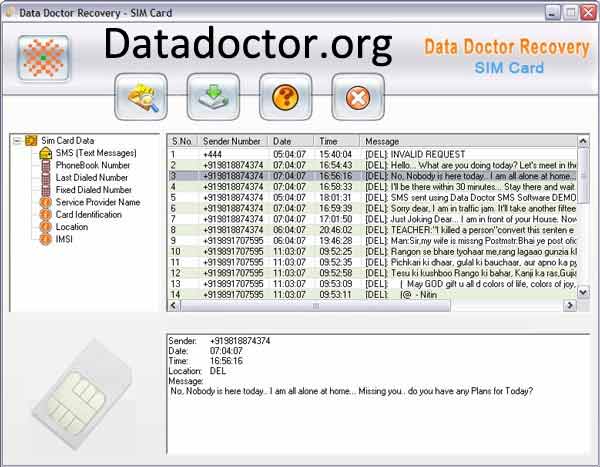600x467 pixels.
Task: Click the orange exit X toolbar button
Action: click(x=358, y=97)
